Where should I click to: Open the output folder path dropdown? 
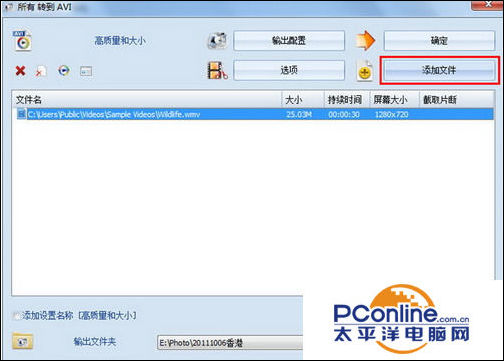230,343
